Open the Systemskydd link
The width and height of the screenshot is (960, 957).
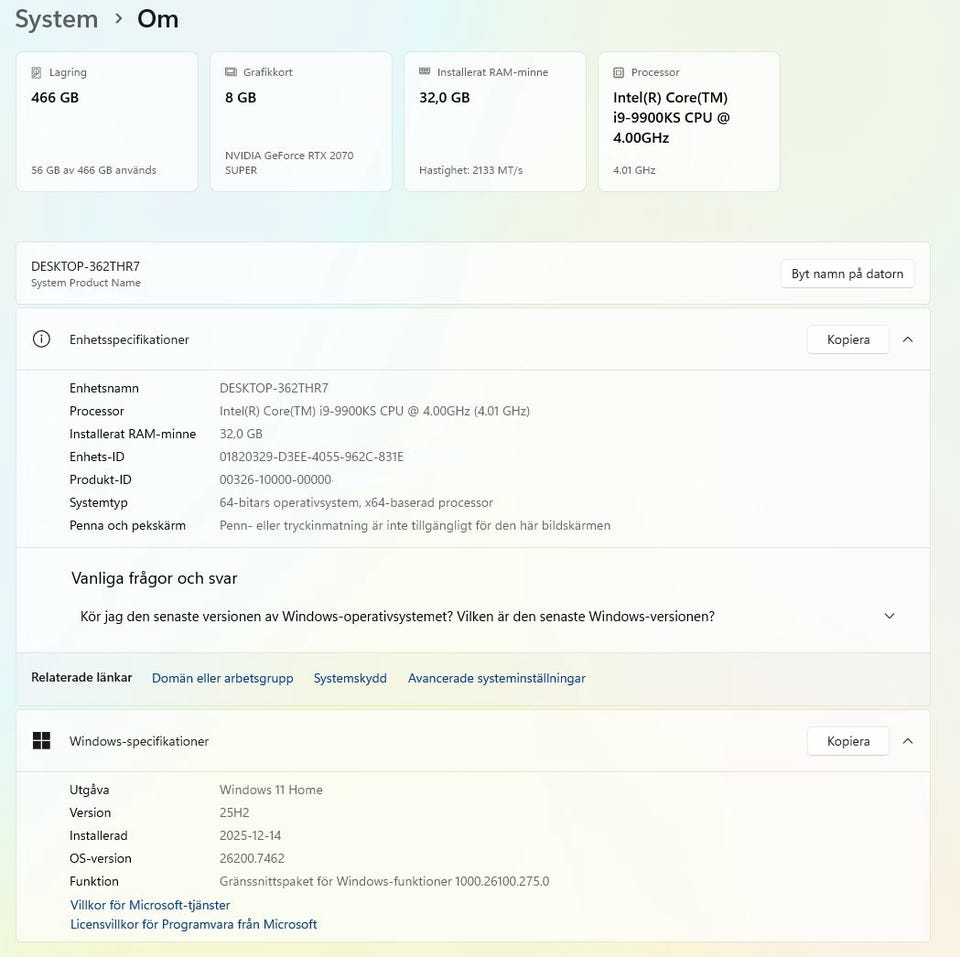[x=350, y=678]
